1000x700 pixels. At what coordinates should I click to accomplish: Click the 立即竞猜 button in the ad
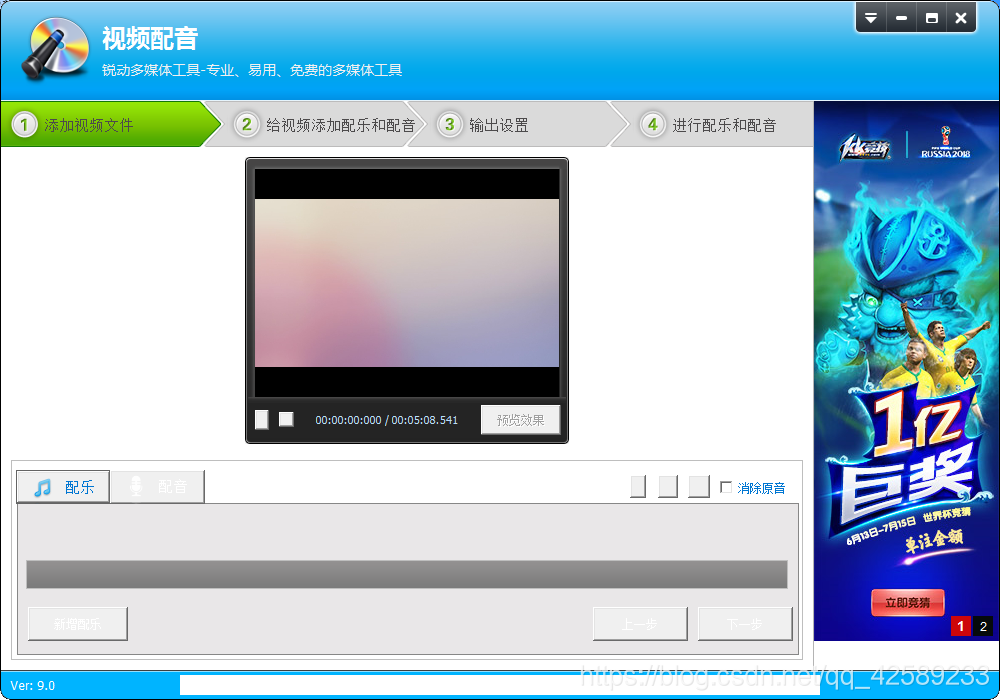908,602
